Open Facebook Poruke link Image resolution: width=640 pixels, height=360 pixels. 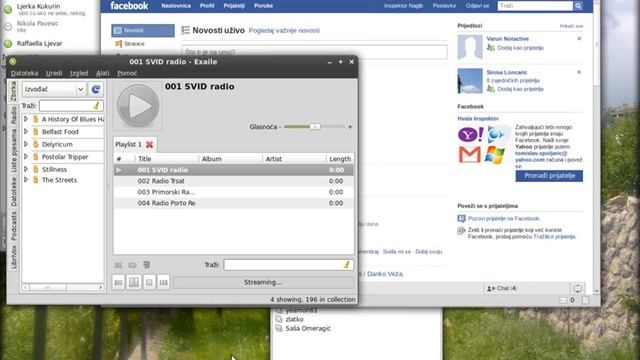263,6
